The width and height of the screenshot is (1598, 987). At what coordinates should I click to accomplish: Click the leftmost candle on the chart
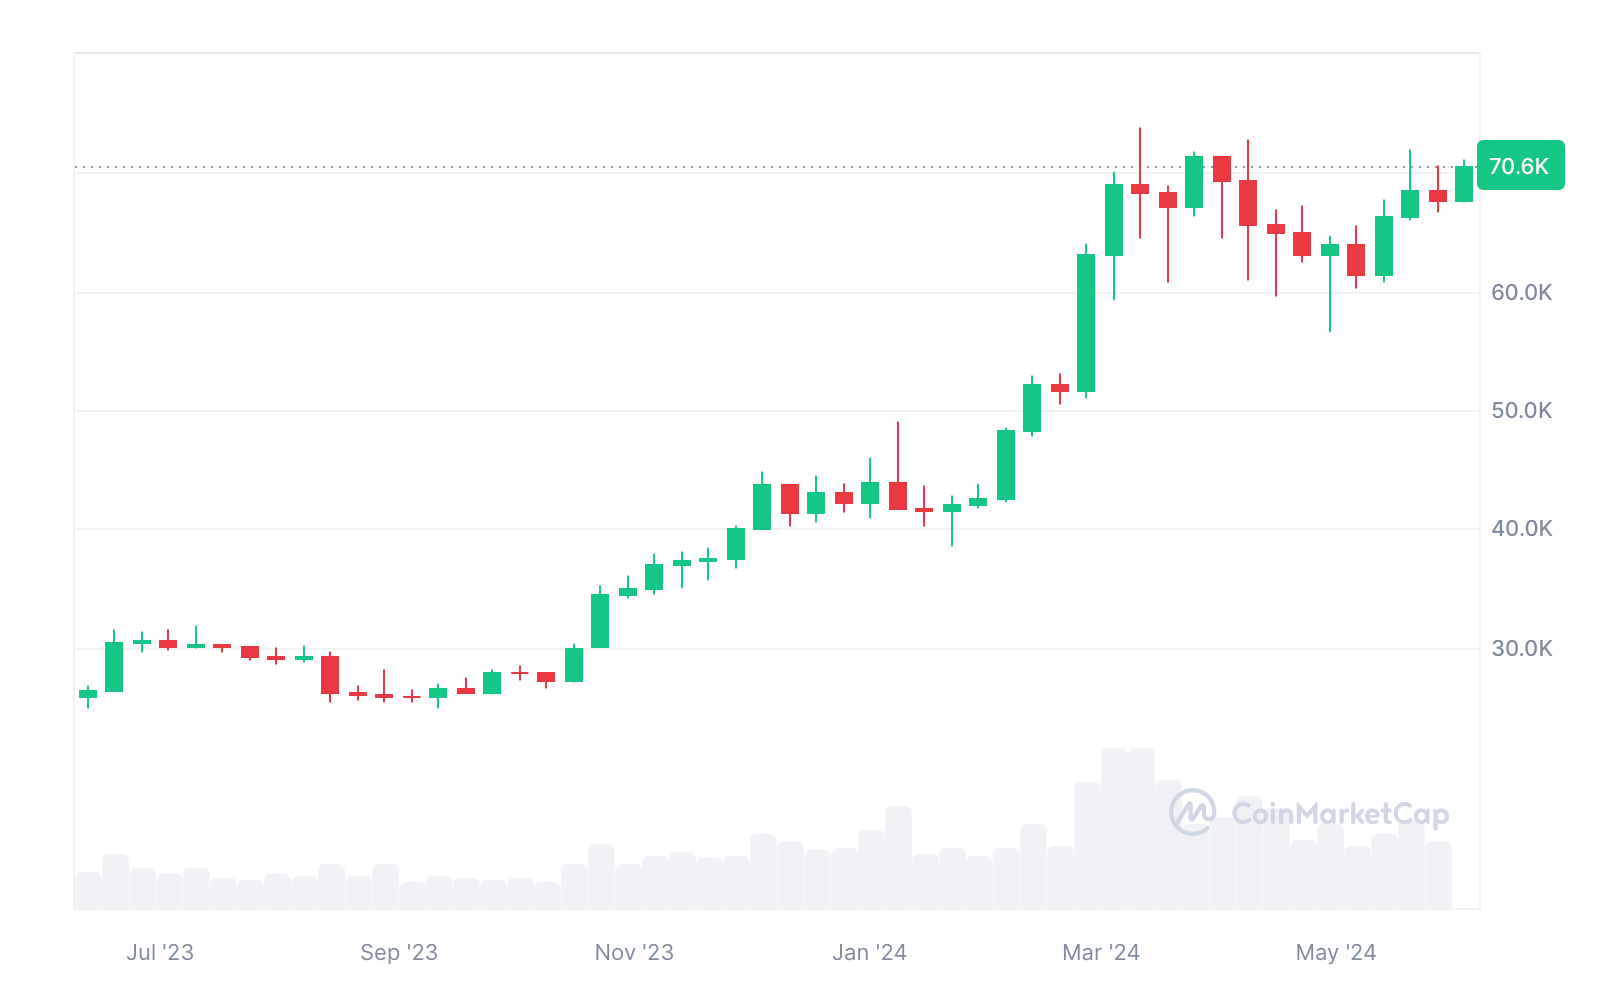pos(88,694)
